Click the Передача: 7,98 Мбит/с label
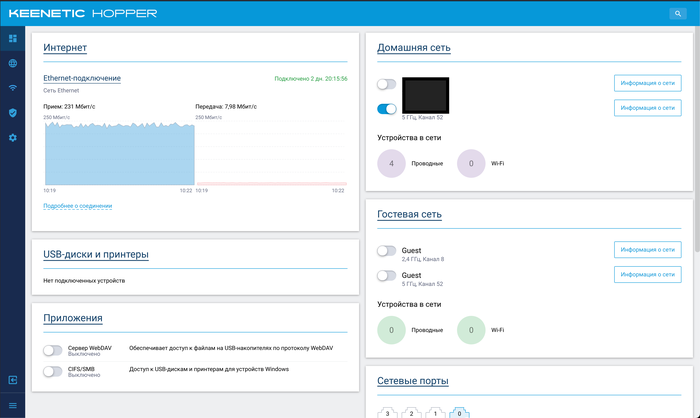Viewport: 700px width, 418px height. tap(226, 107)
